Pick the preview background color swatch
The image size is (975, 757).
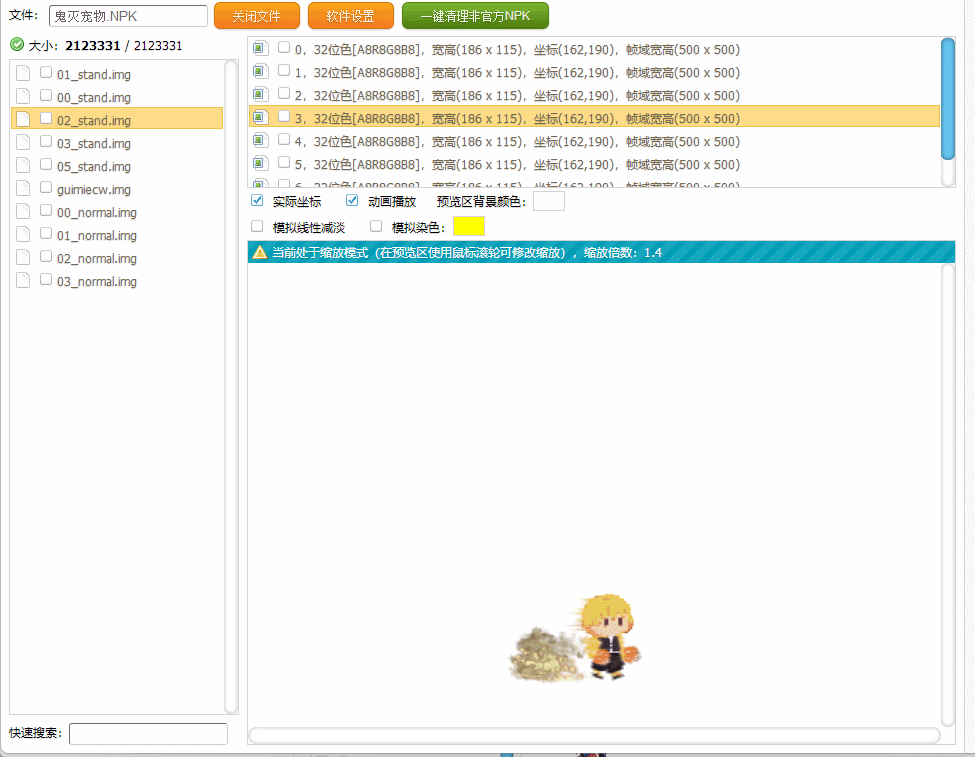[549, 201]
